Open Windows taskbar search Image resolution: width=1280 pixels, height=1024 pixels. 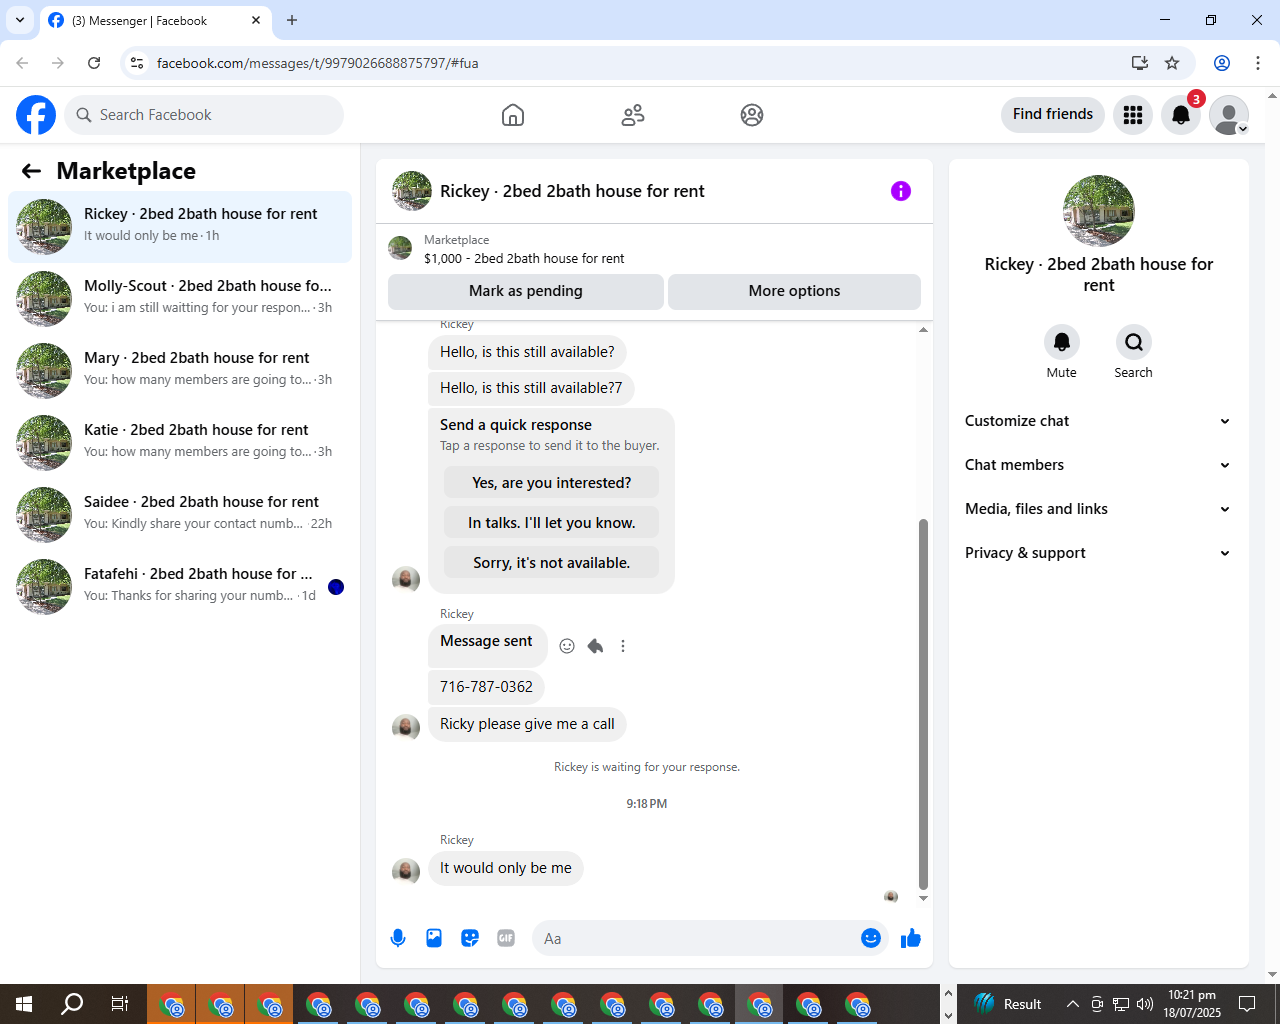(x=72, y=1004)
